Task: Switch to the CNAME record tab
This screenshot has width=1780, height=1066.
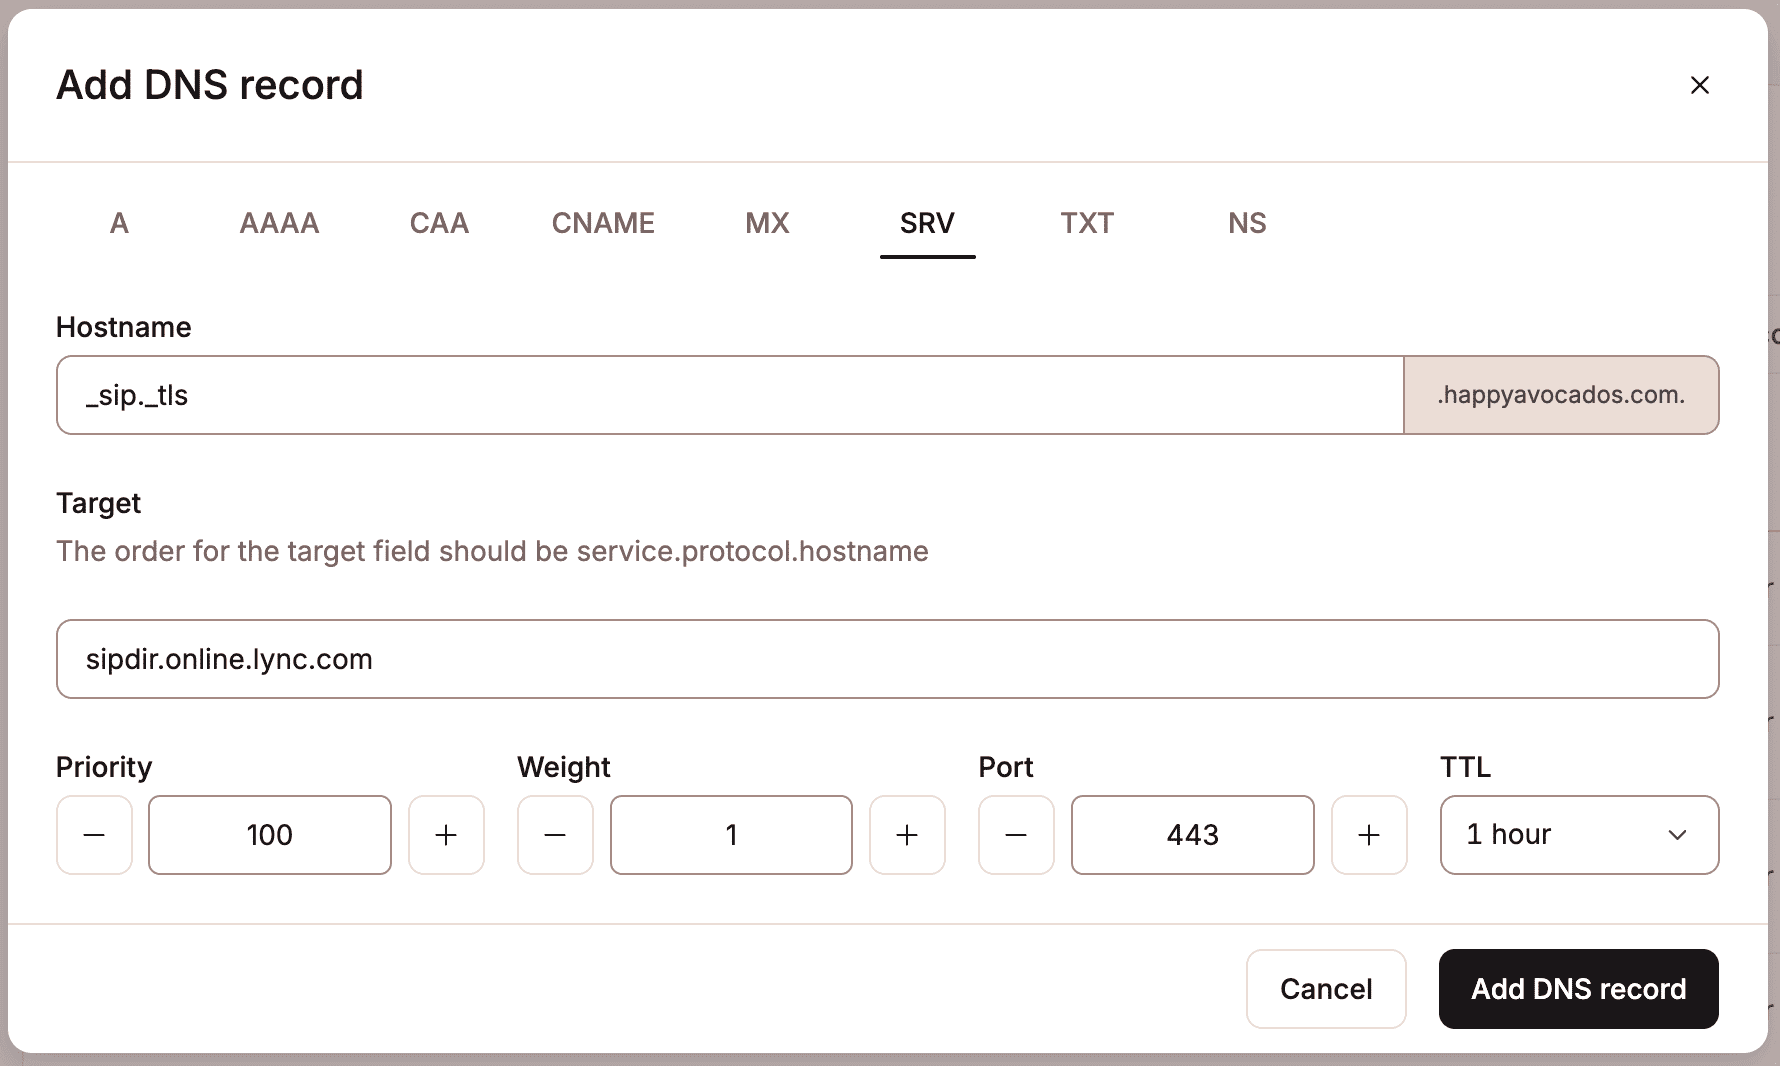Action: point(602,223)
